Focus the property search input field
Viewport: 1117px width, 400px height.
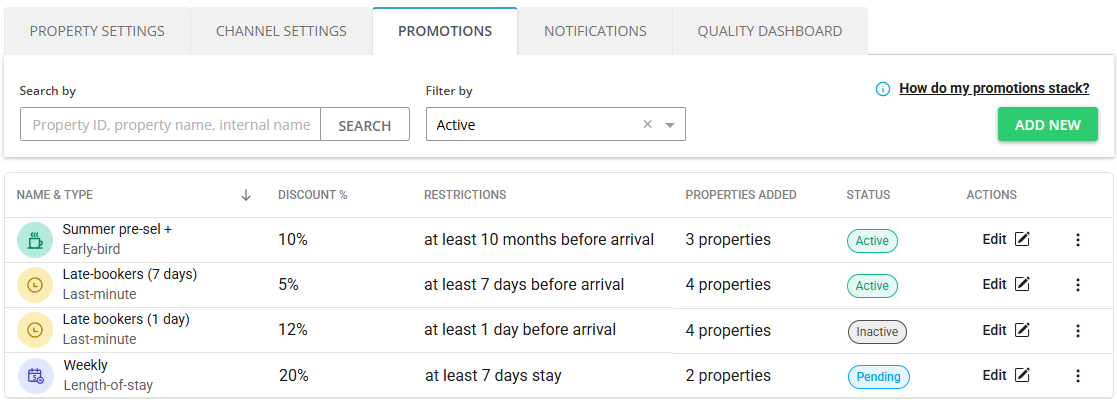click(171, 125)
